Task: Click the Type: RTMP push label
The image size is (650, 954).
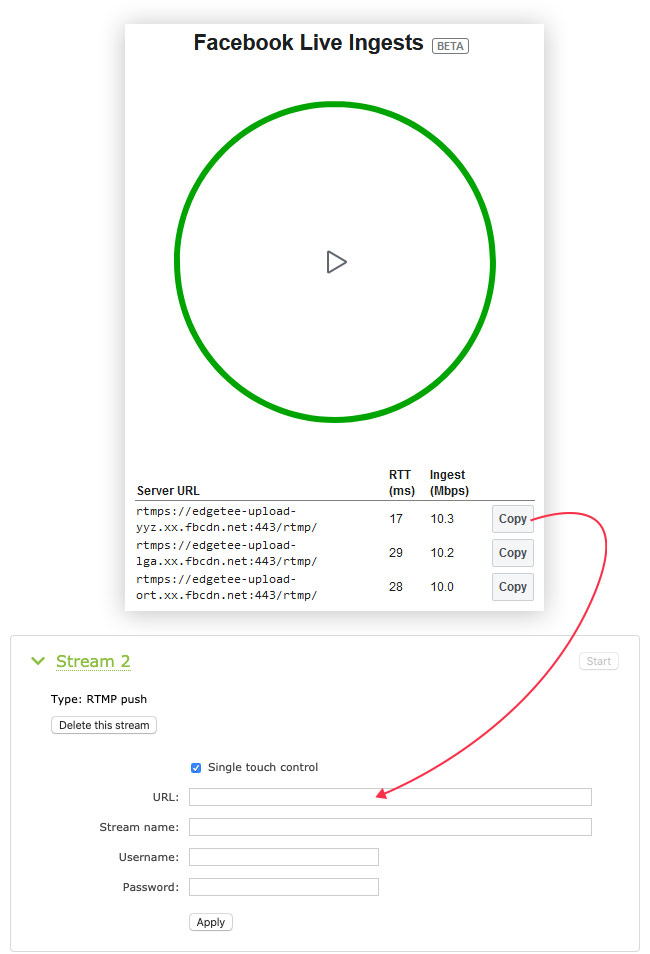Action: point(99,699)
